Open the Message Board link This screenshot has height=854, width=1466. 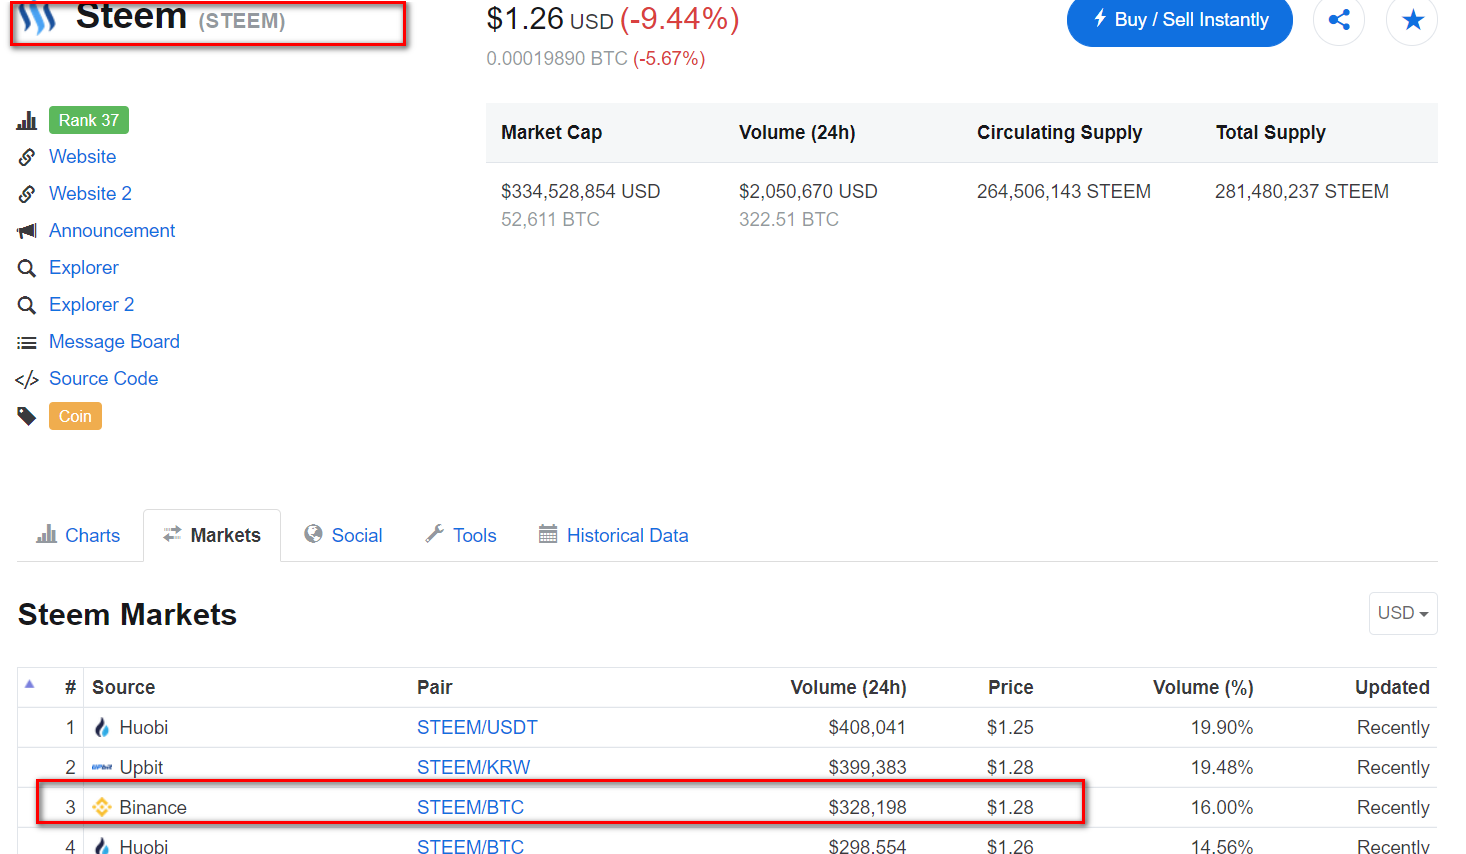pyautogui.click(x=114, y=341)
